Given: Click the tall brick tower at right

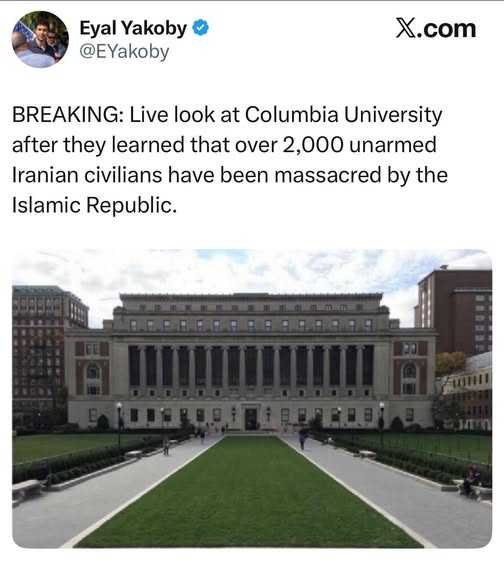Looking at the screenshot, I should click(x=455, y=312).
